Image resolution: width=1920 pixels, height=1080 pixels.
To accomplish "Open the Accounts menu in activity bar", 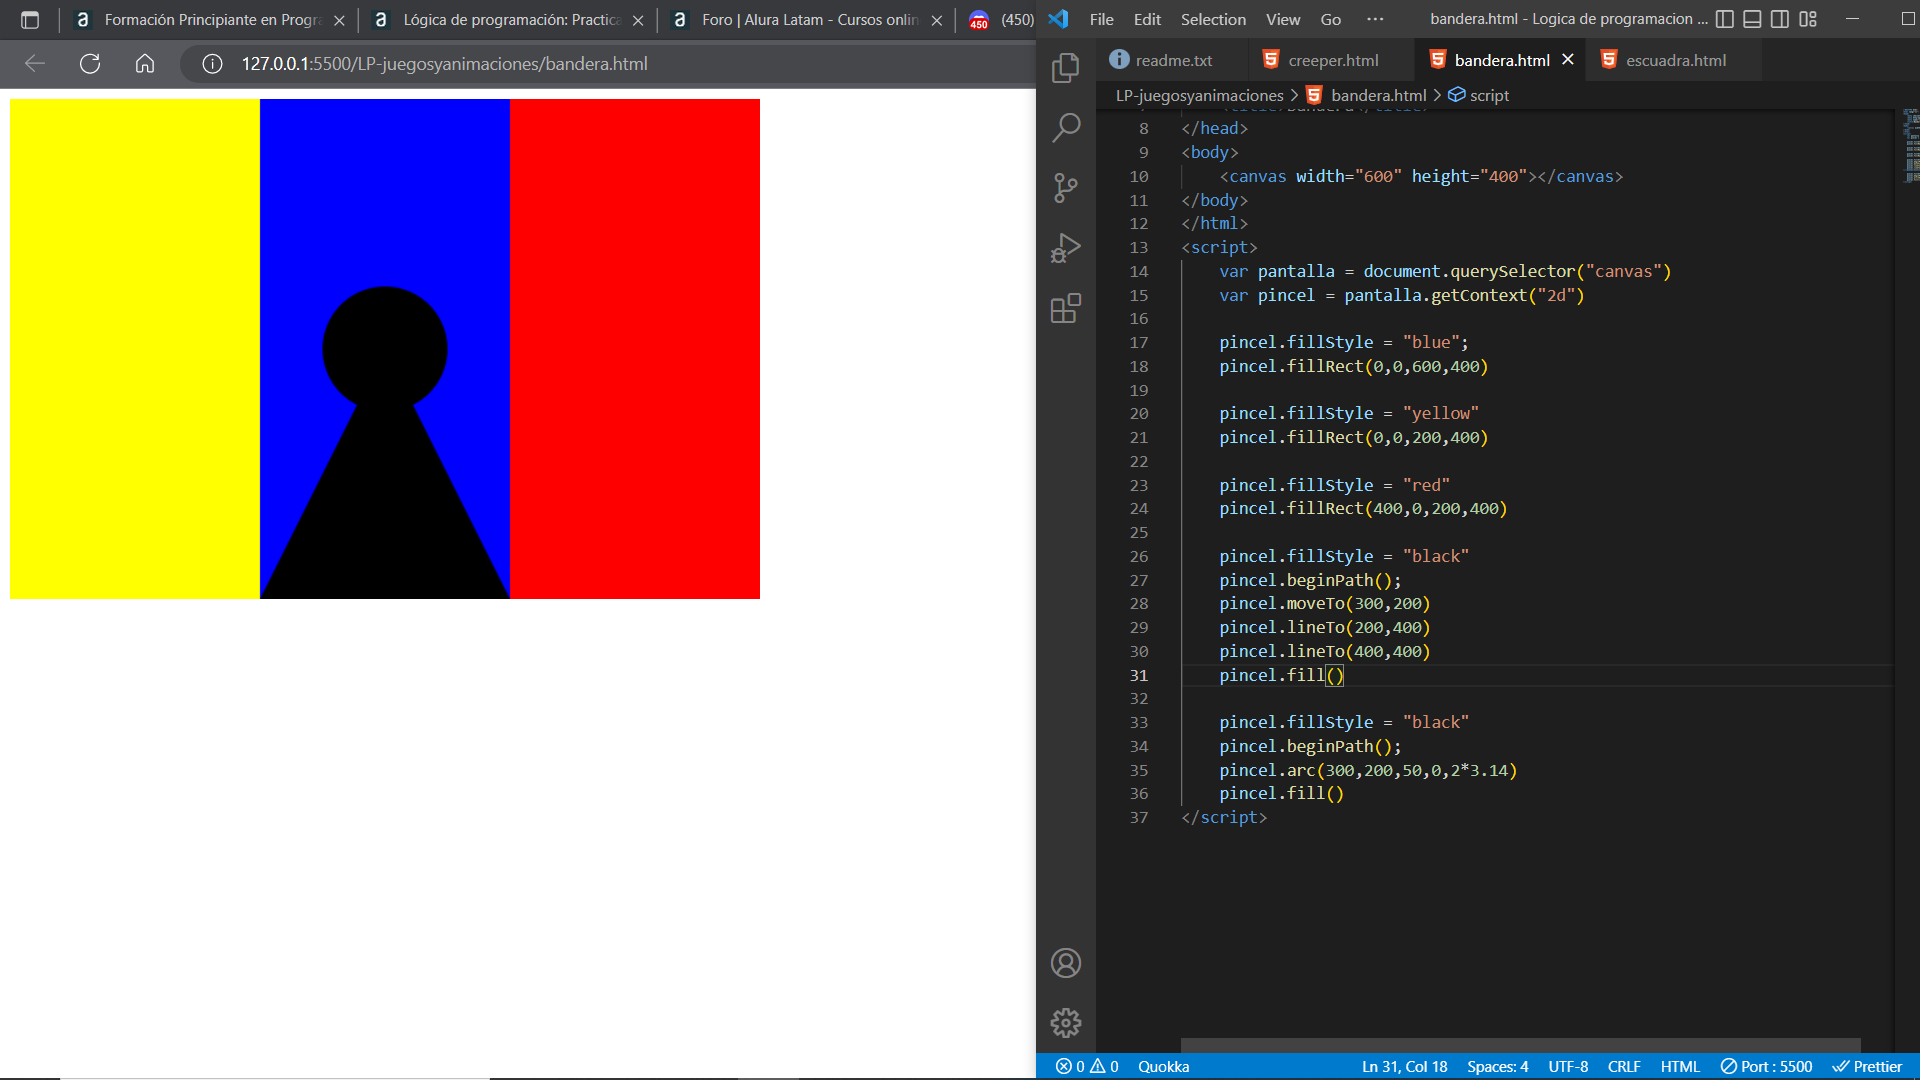I will [x=1066, y=963].
